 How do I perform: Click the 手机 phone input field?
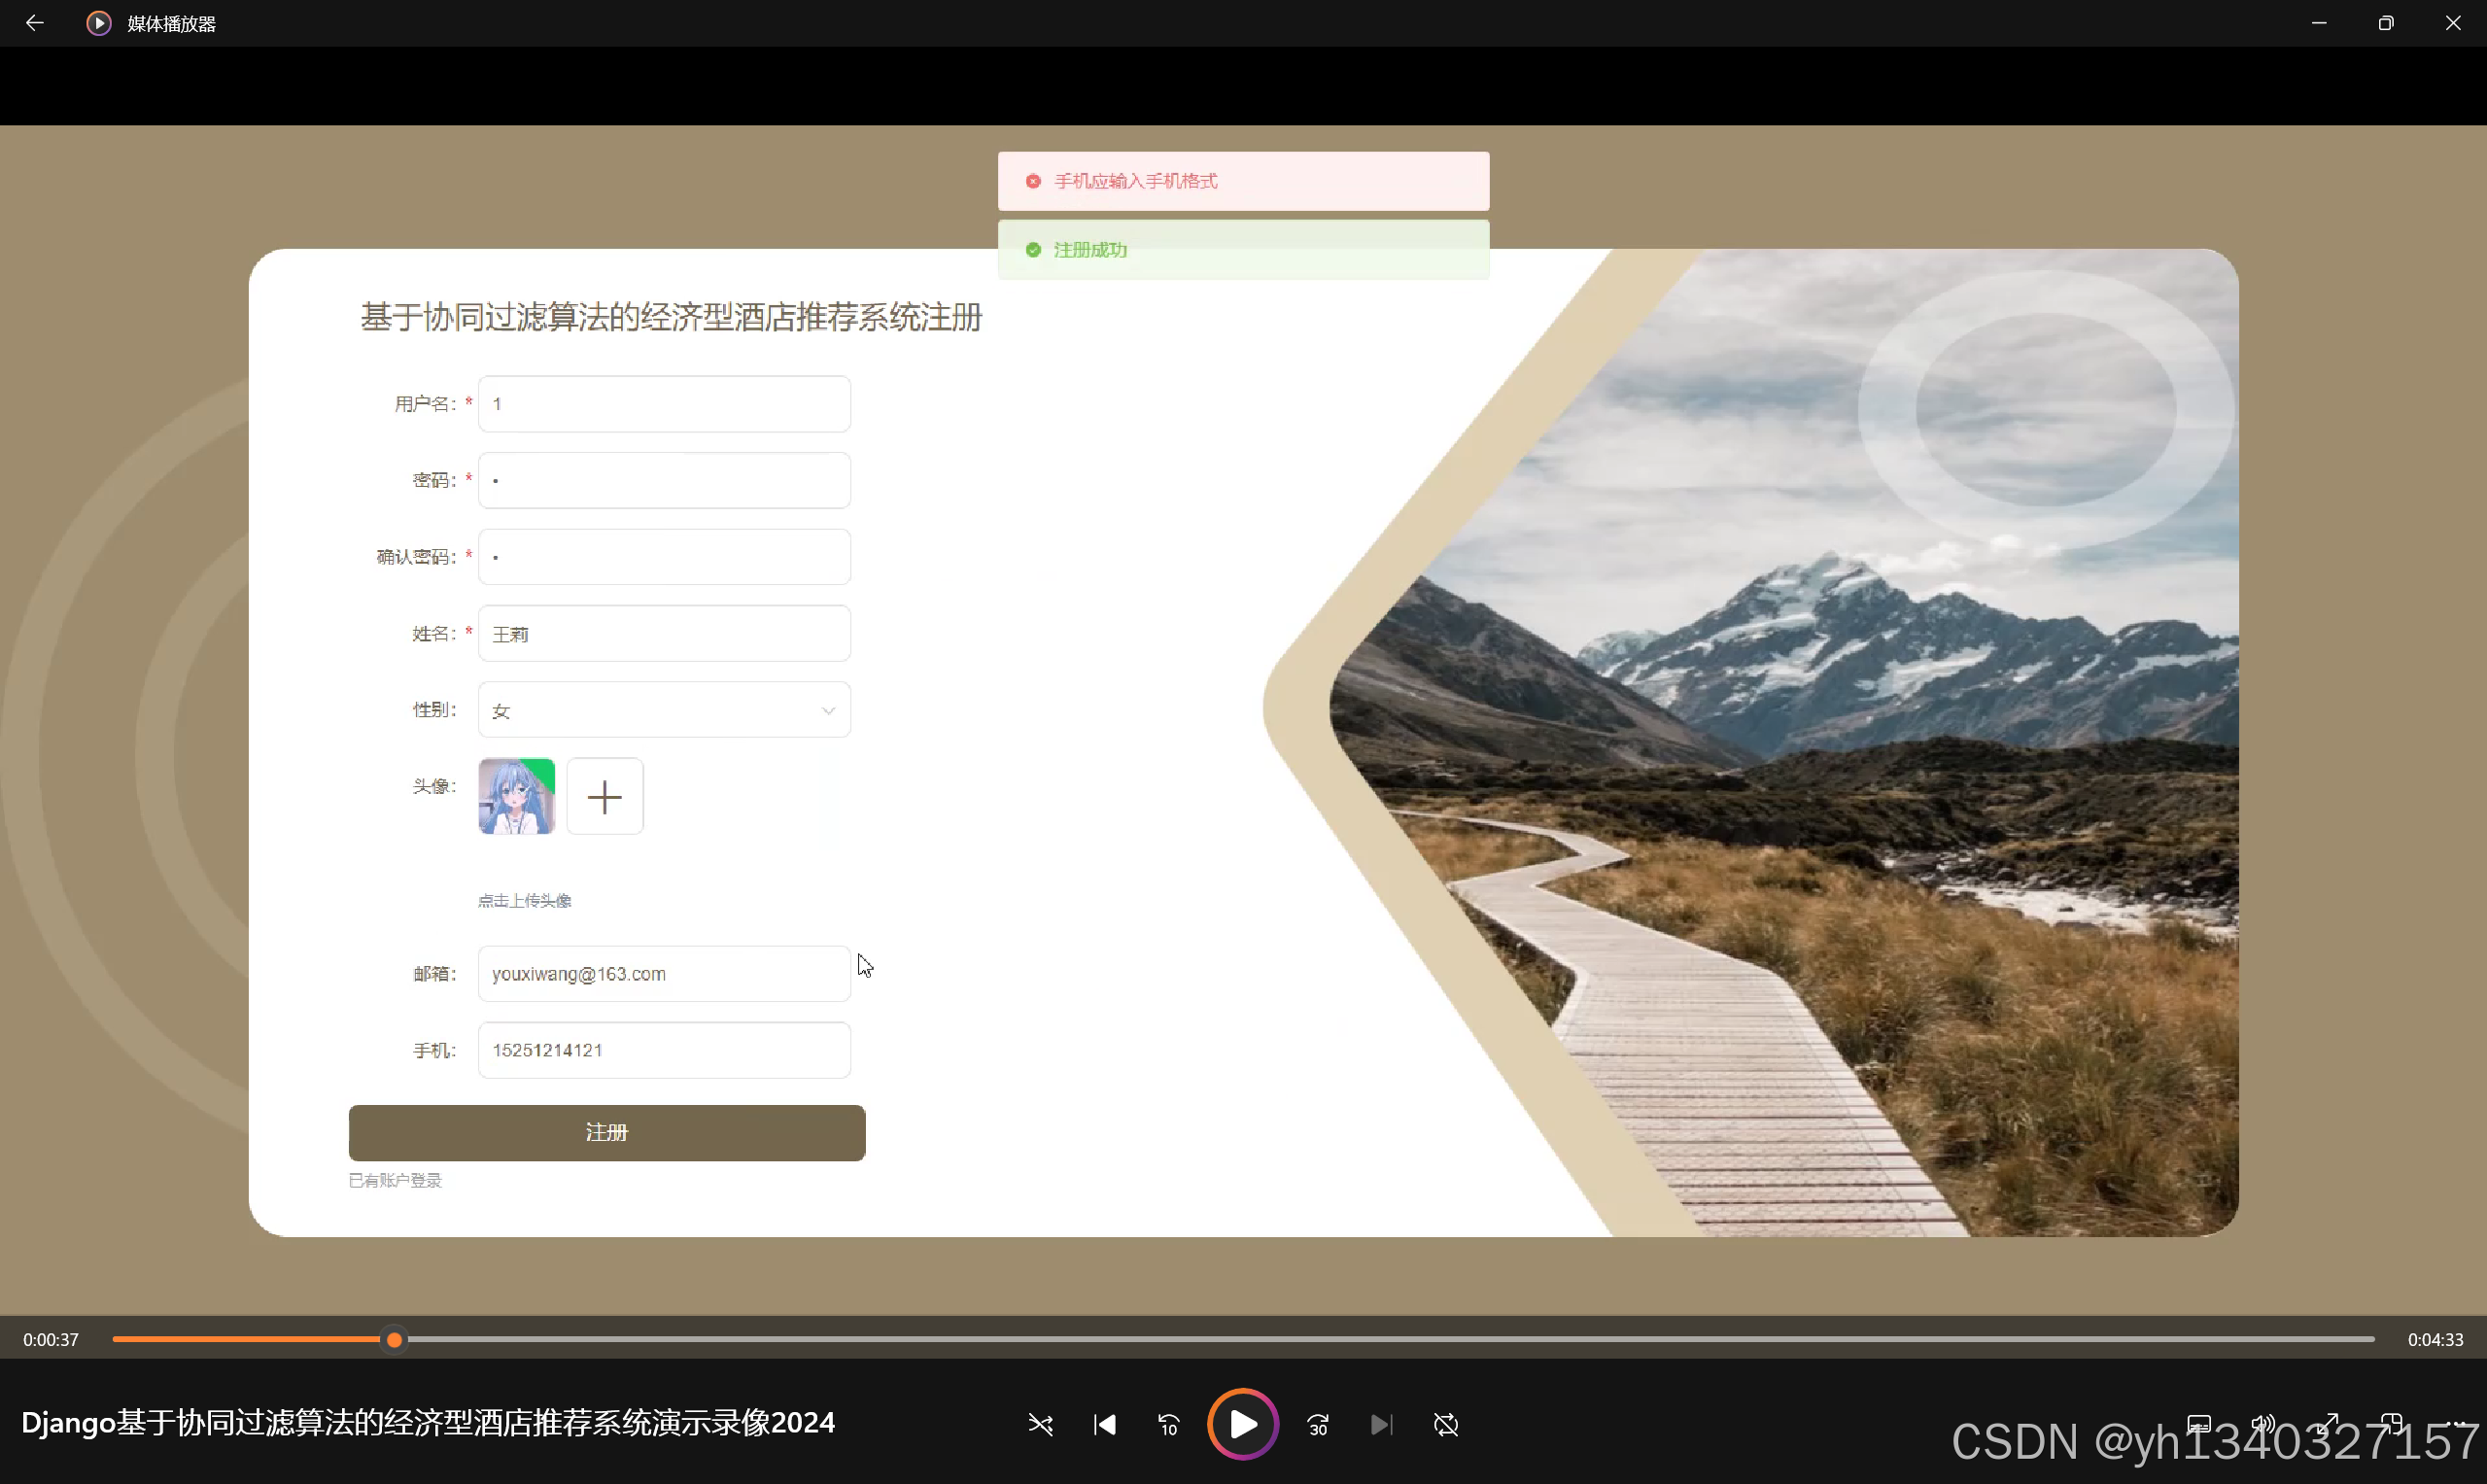pos(664,1050)
